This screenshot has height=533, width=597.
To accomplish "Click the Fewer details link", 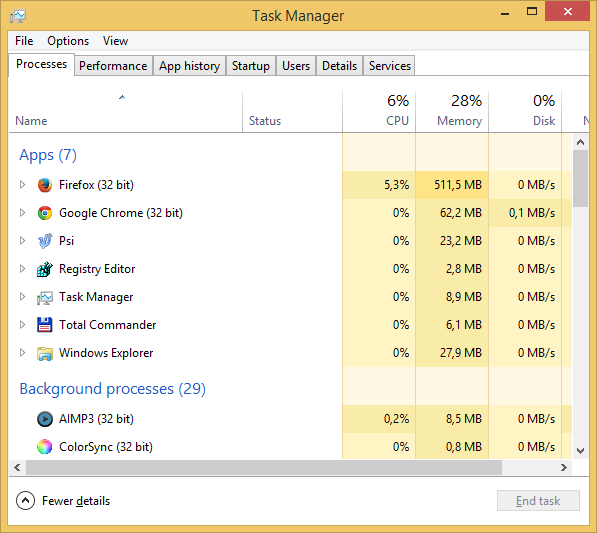I will click(76, 501).
